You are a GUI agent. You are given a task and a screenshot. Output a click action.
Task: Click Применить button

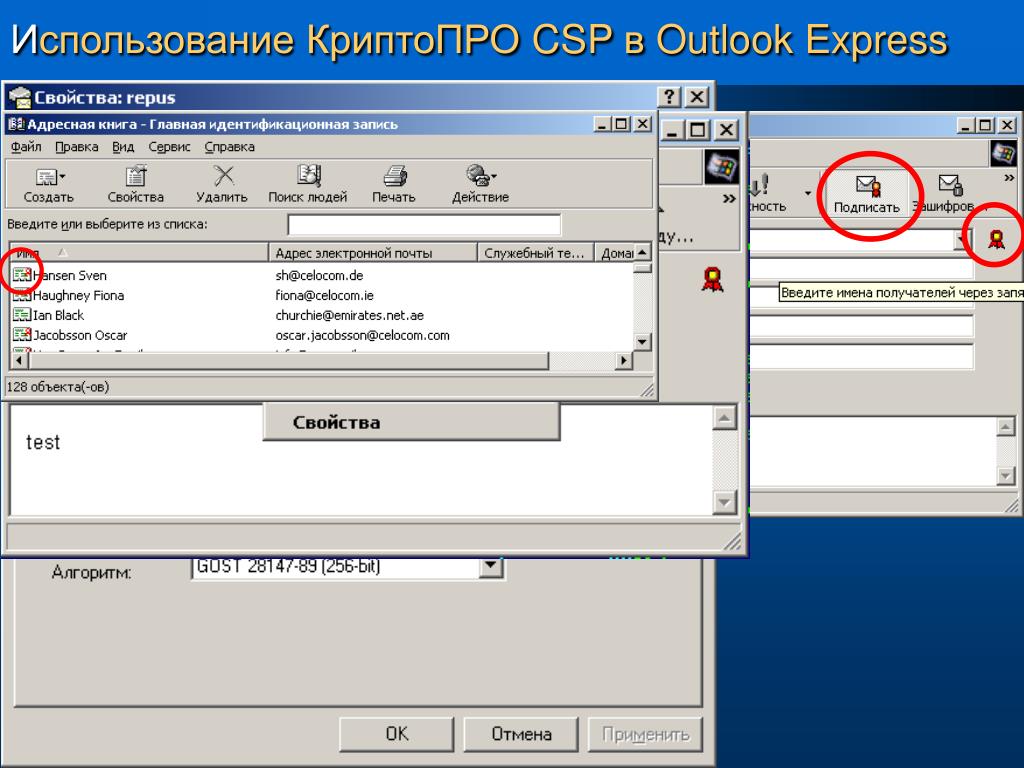(645, 734)
